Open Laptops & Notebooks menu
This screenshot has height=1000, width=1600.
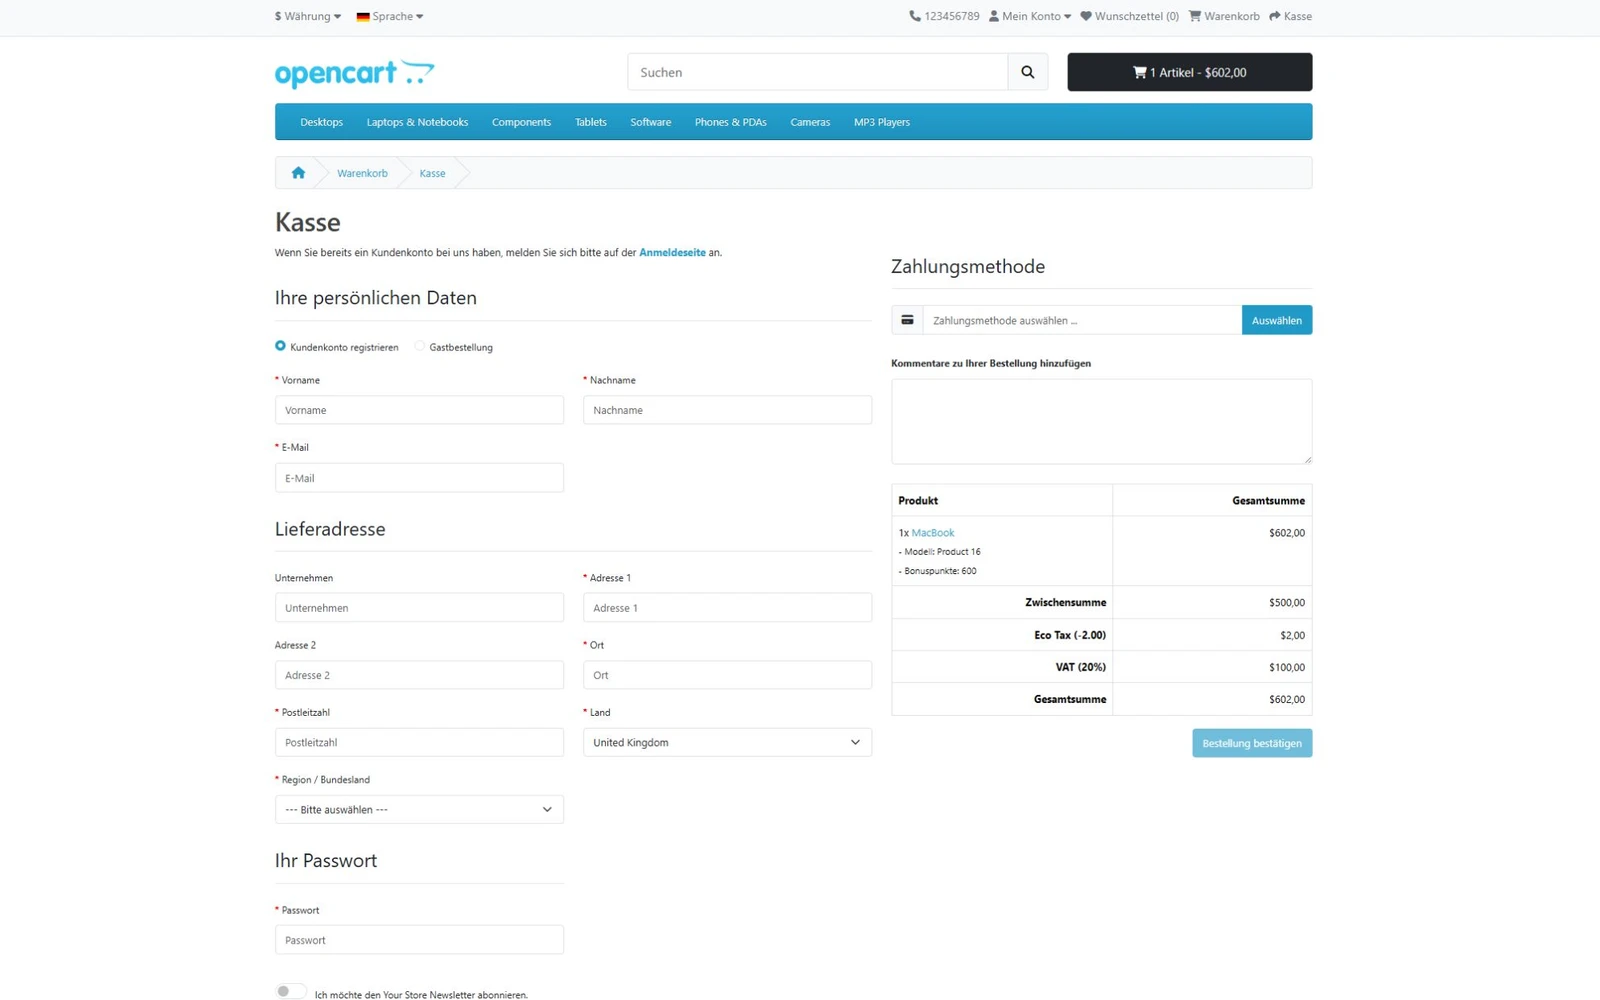coord(417,122)
